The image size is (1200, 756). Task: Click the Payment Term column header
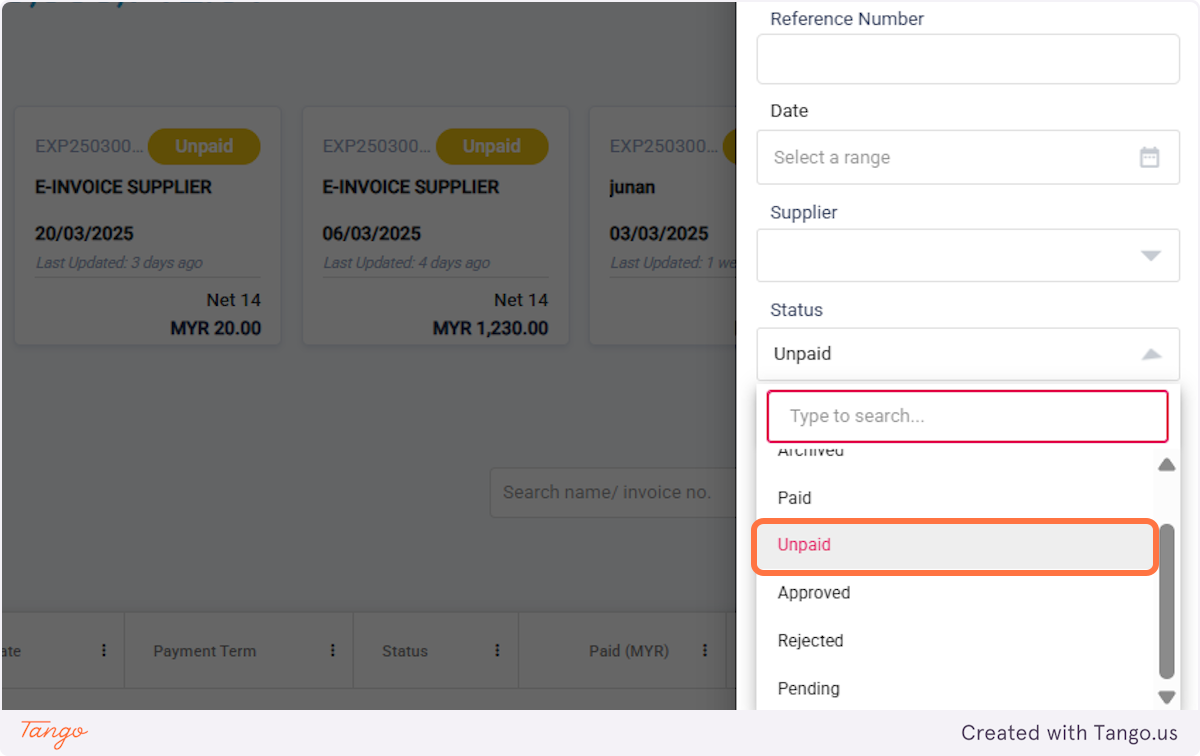coord(238,650)
